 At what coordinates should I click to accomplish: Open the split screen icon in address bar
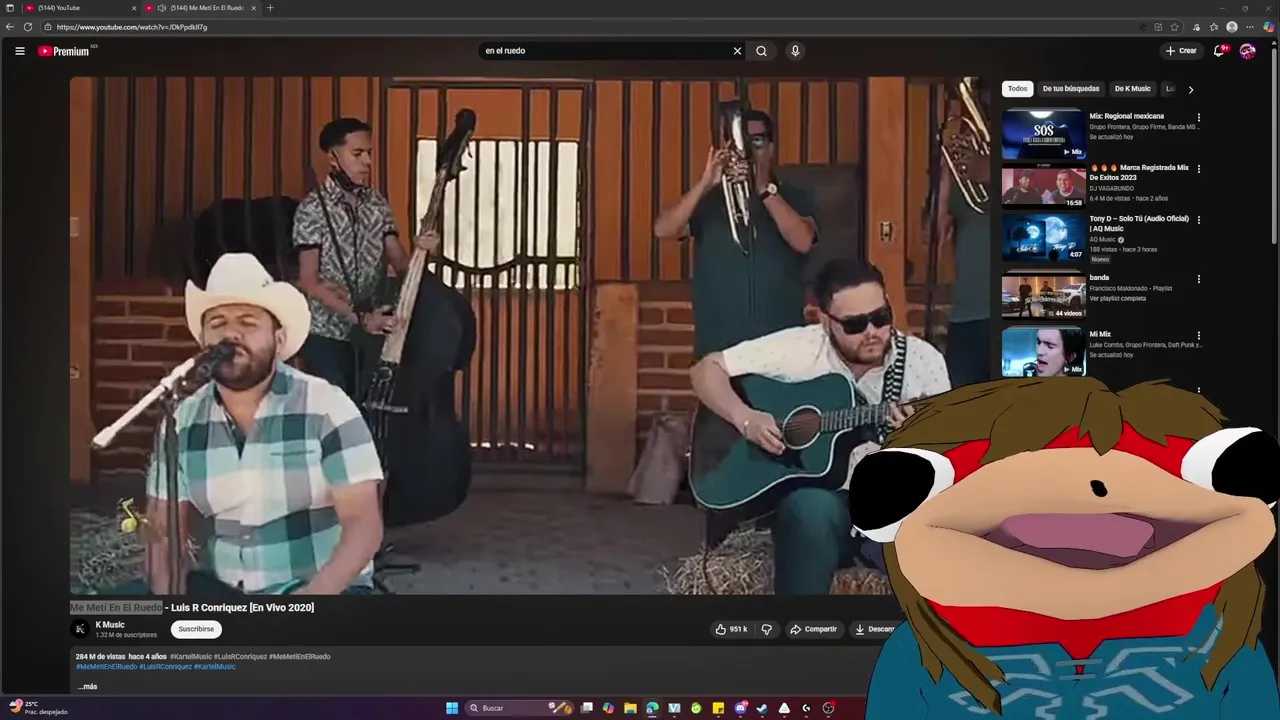click(x=1158, y=27)
